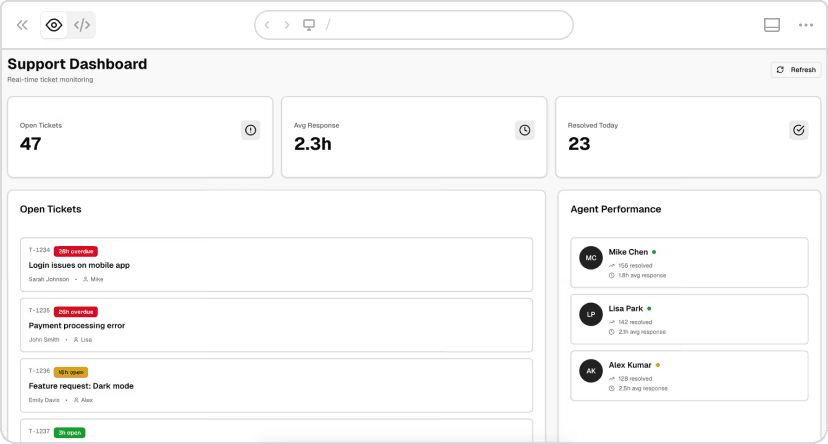828x444 pixels.
Task: Select the desktop device icon
Action: (x=309, y=25)
